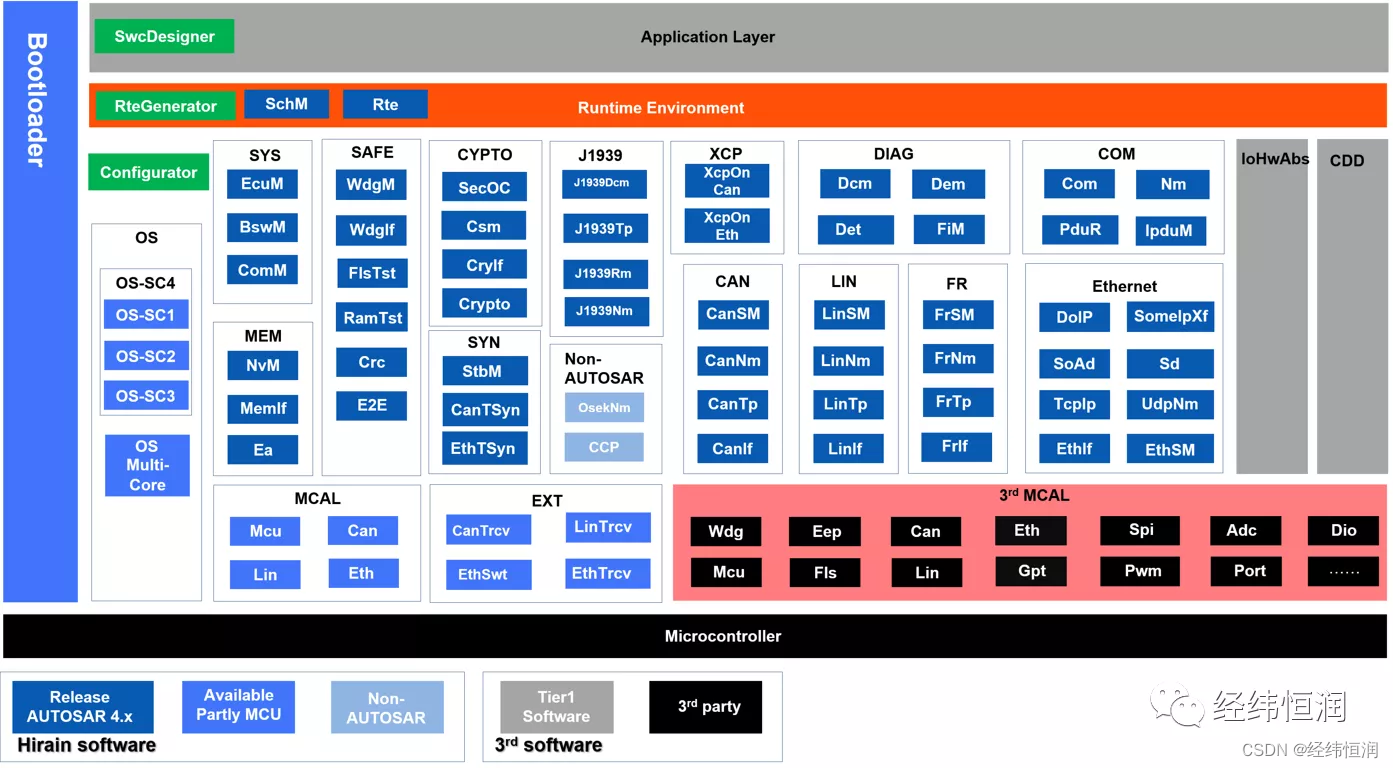Click the 3rd party legend item
This screenshot has height=768, width=1393.
(x=705, y=706)
